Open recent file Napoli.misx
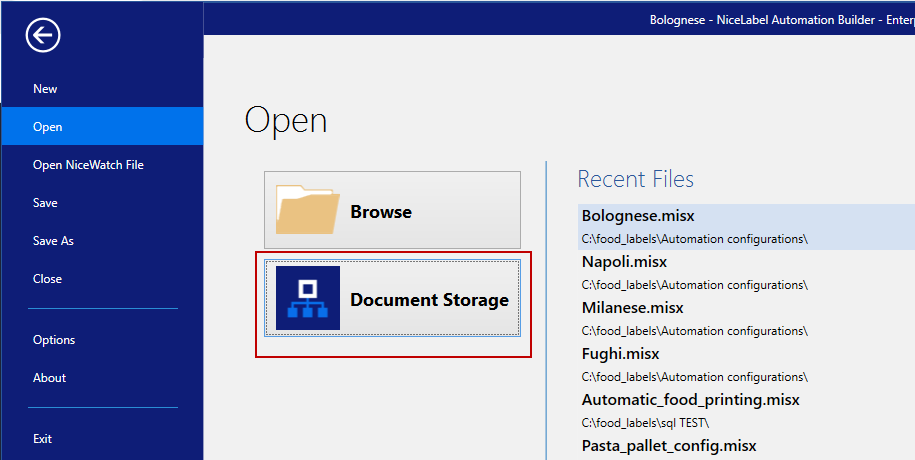 pos(624,262)
